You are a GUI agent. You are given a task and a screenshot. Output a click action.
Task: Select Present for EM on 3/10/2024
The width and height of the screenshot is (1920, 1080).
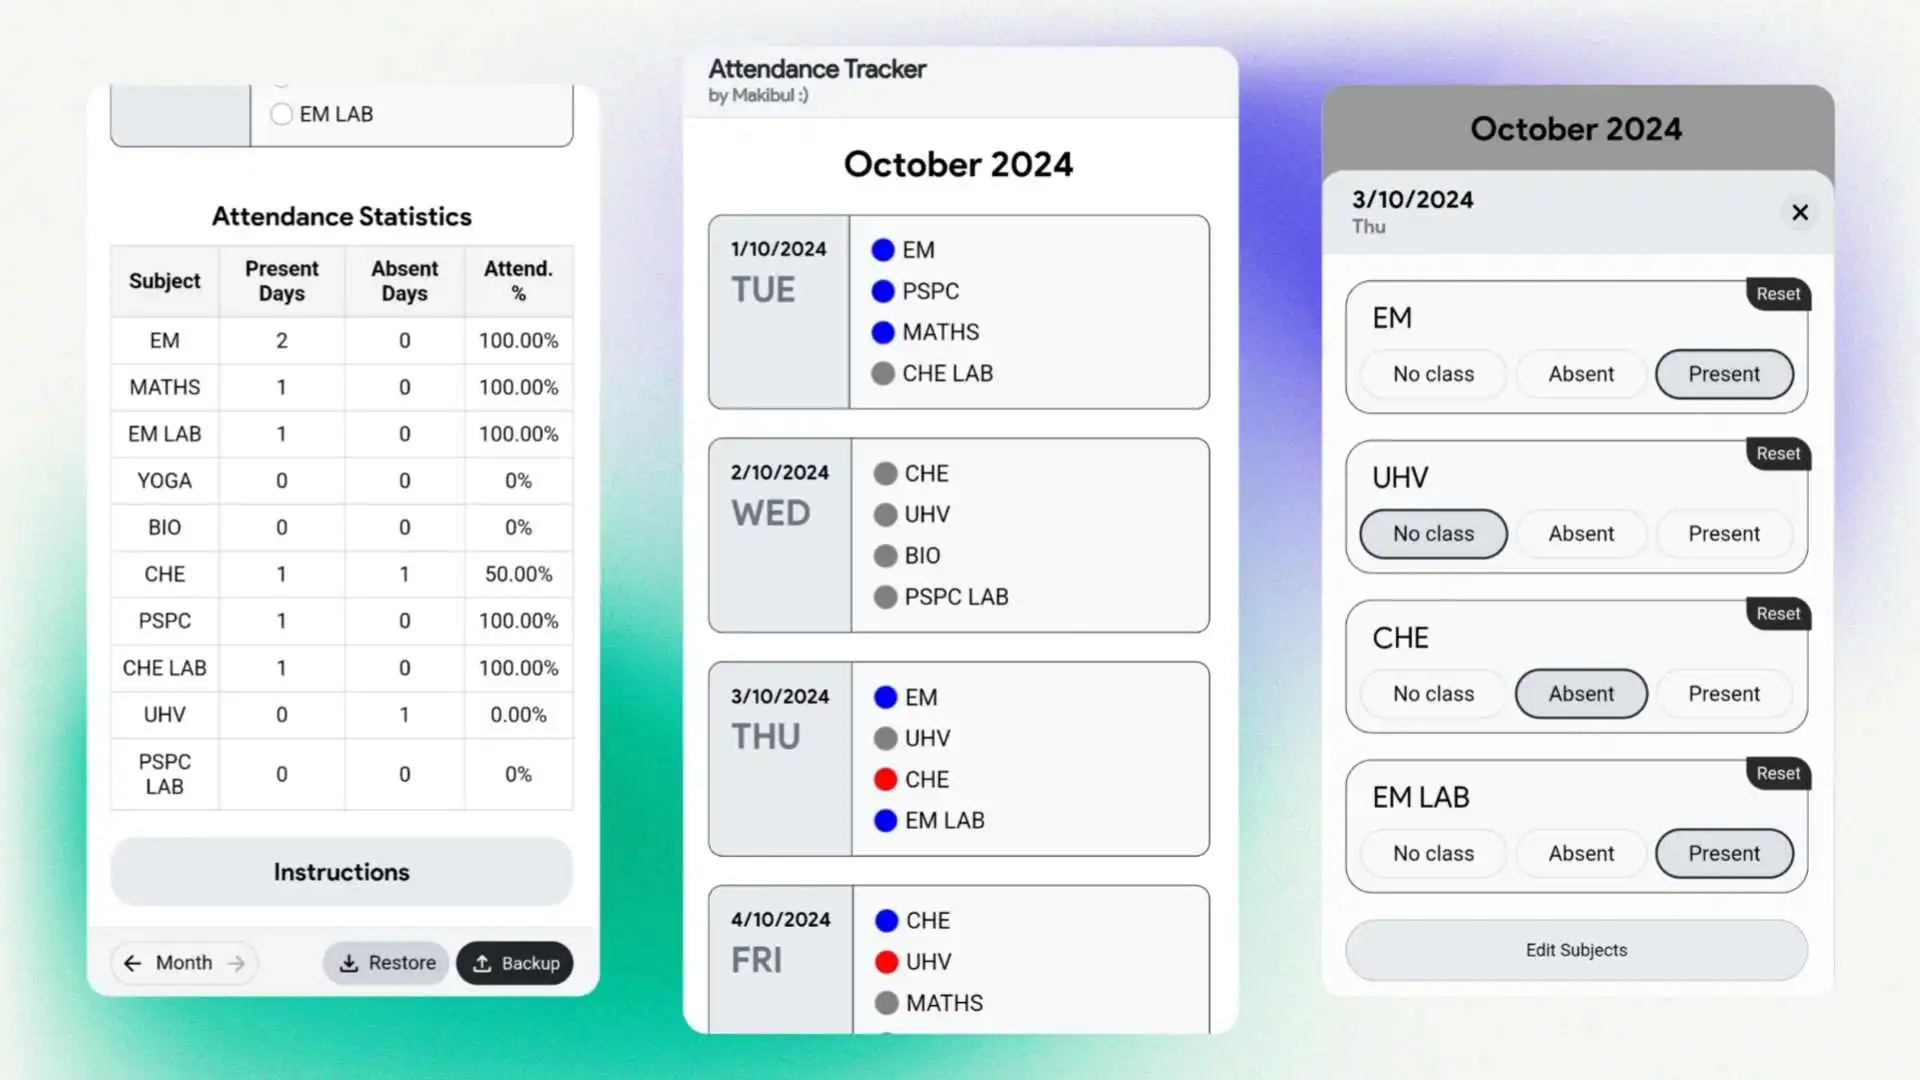(1724, 373)
